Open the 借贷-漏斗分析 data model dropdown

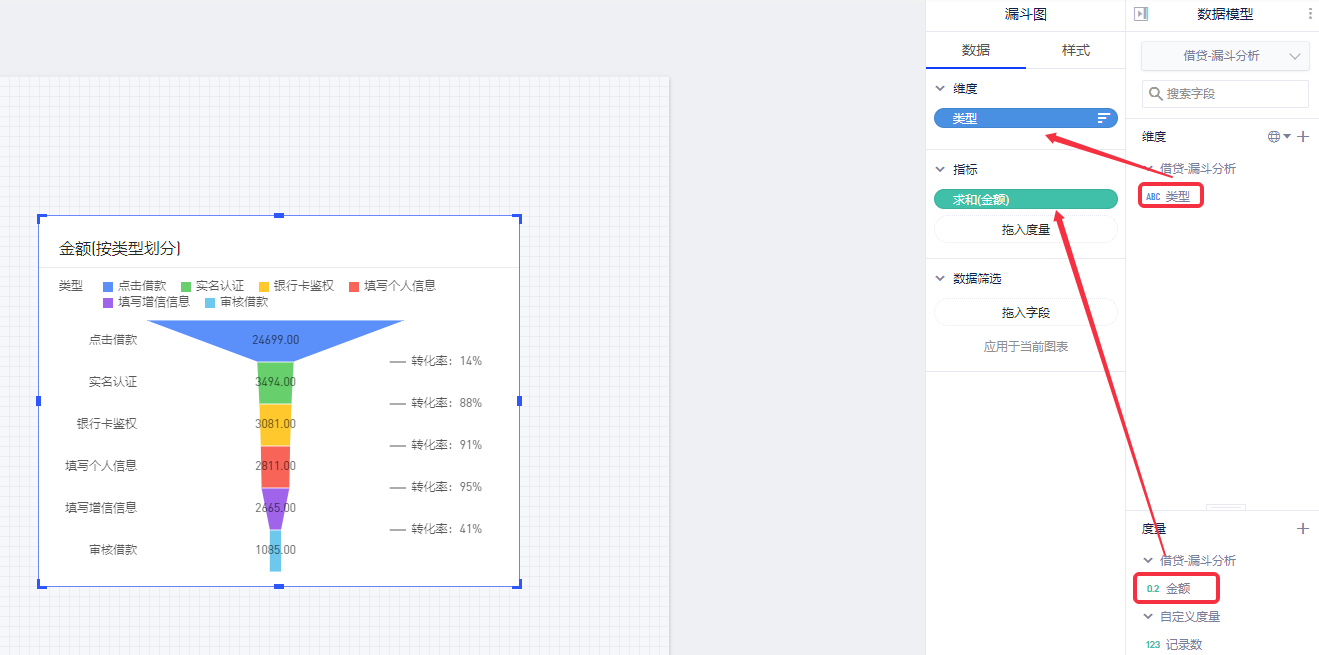tap(1225, 56)
